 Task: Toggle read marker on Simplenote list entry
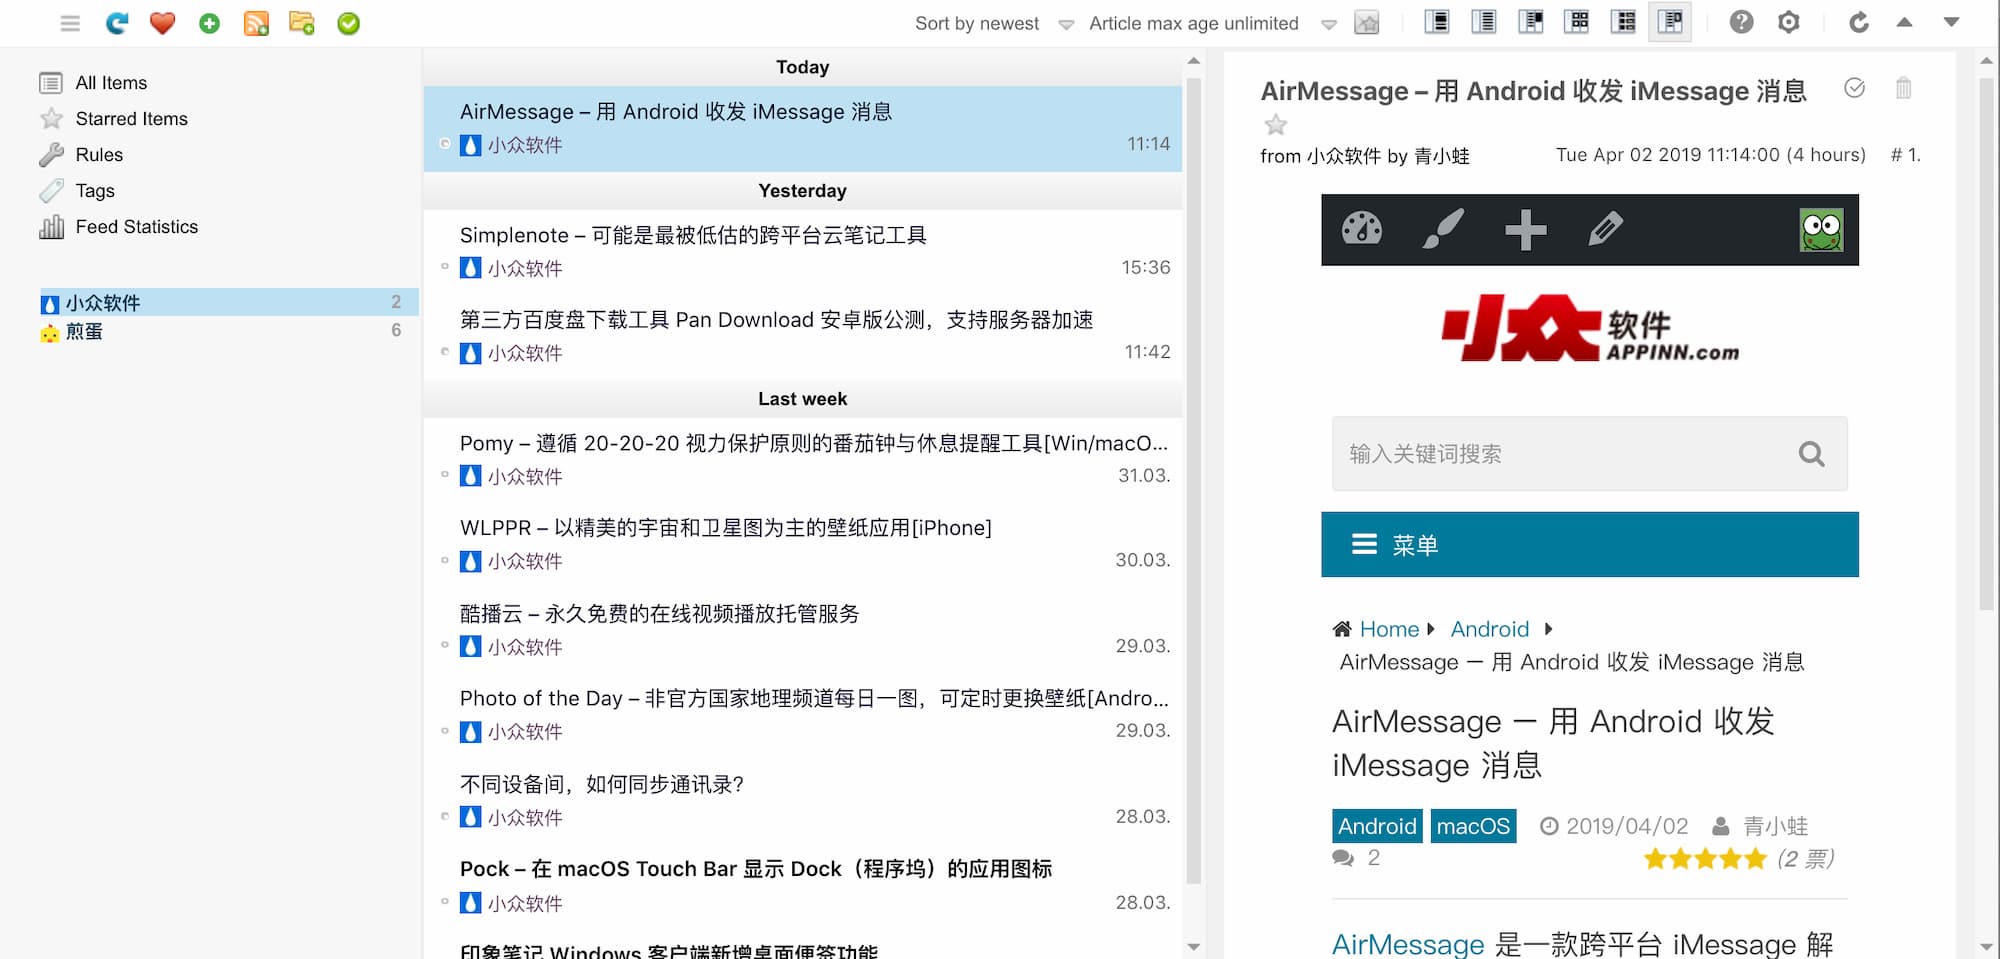point(445,267)
